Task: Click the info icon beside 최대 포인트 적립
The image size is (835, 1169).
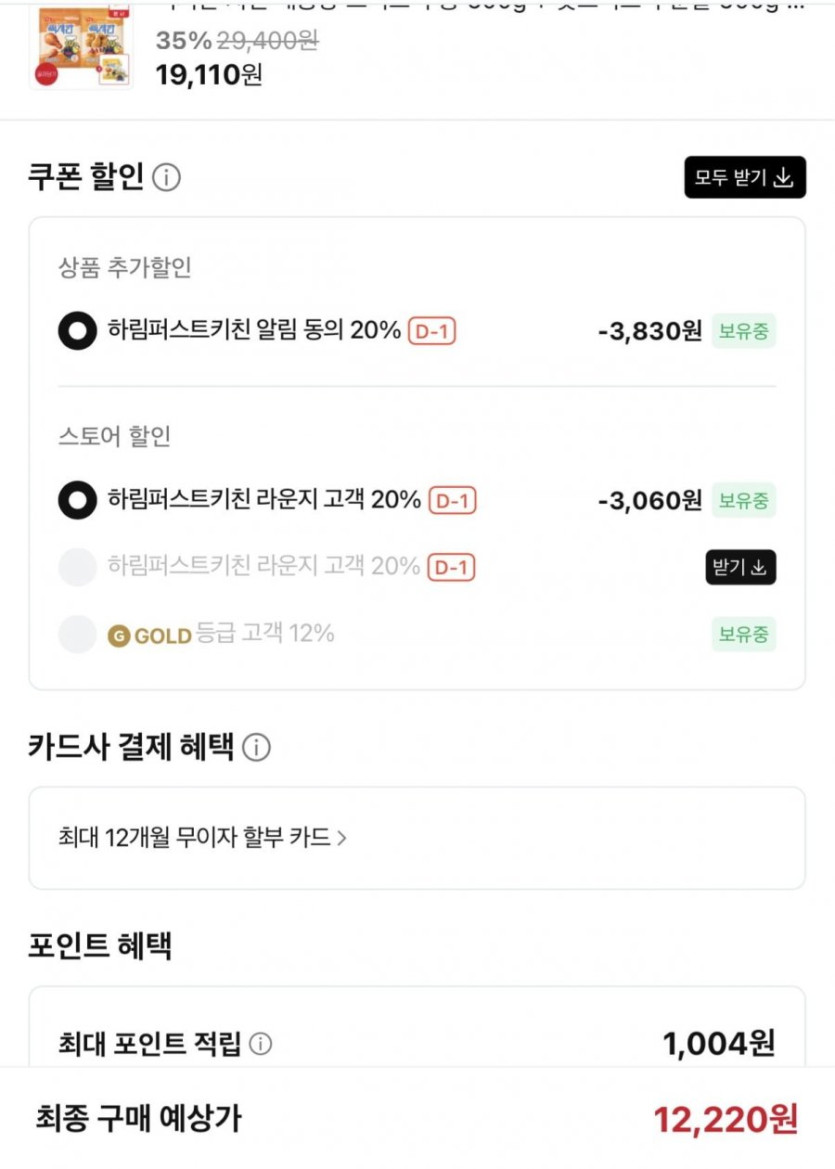Action: click(260, 1045)
